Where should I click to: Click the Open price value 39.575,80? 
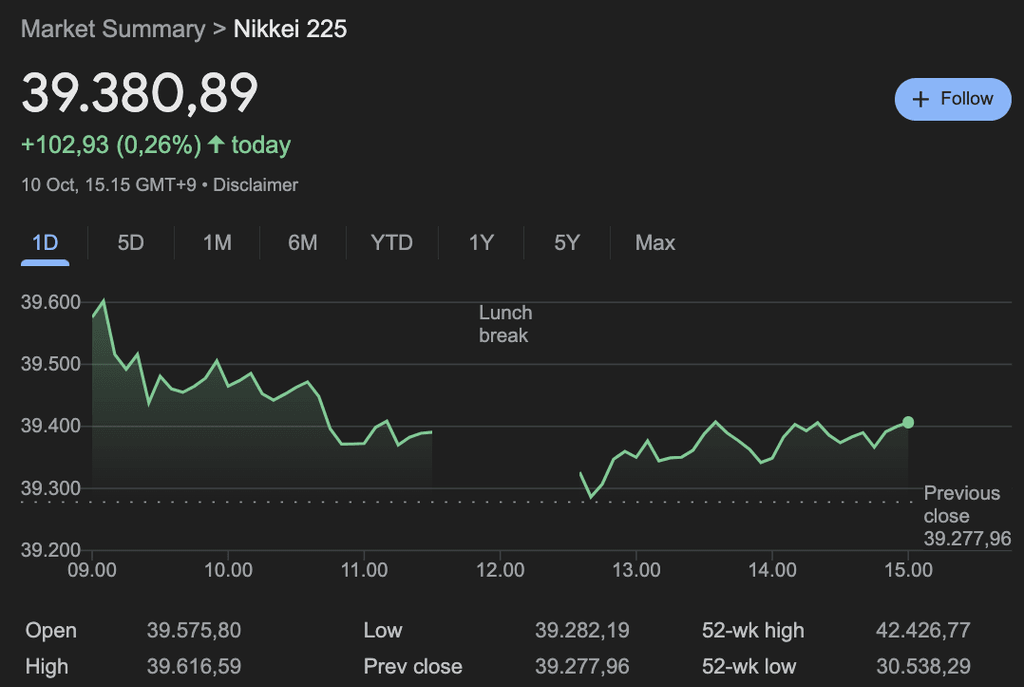194,631
